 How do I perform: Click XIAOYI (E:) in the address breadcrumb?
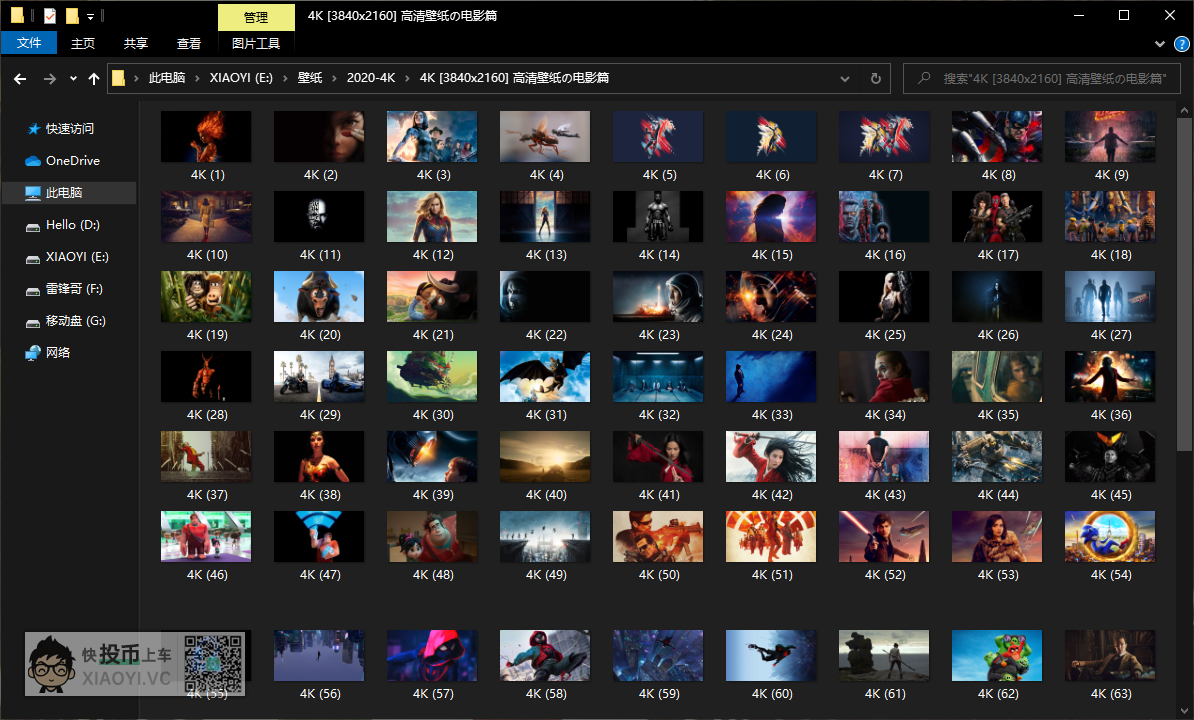[241, 78]
